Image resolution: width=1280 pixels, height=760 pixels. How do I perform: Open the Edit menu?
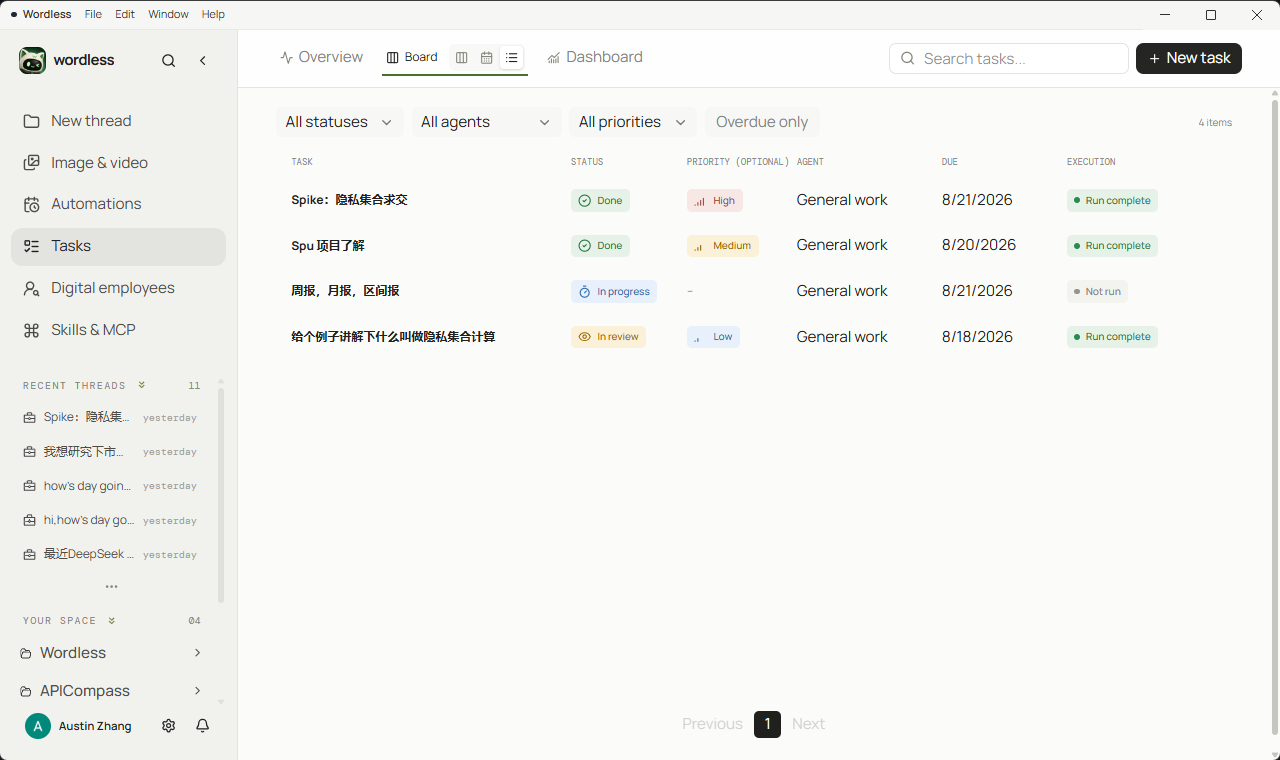[x=125, y=14]
